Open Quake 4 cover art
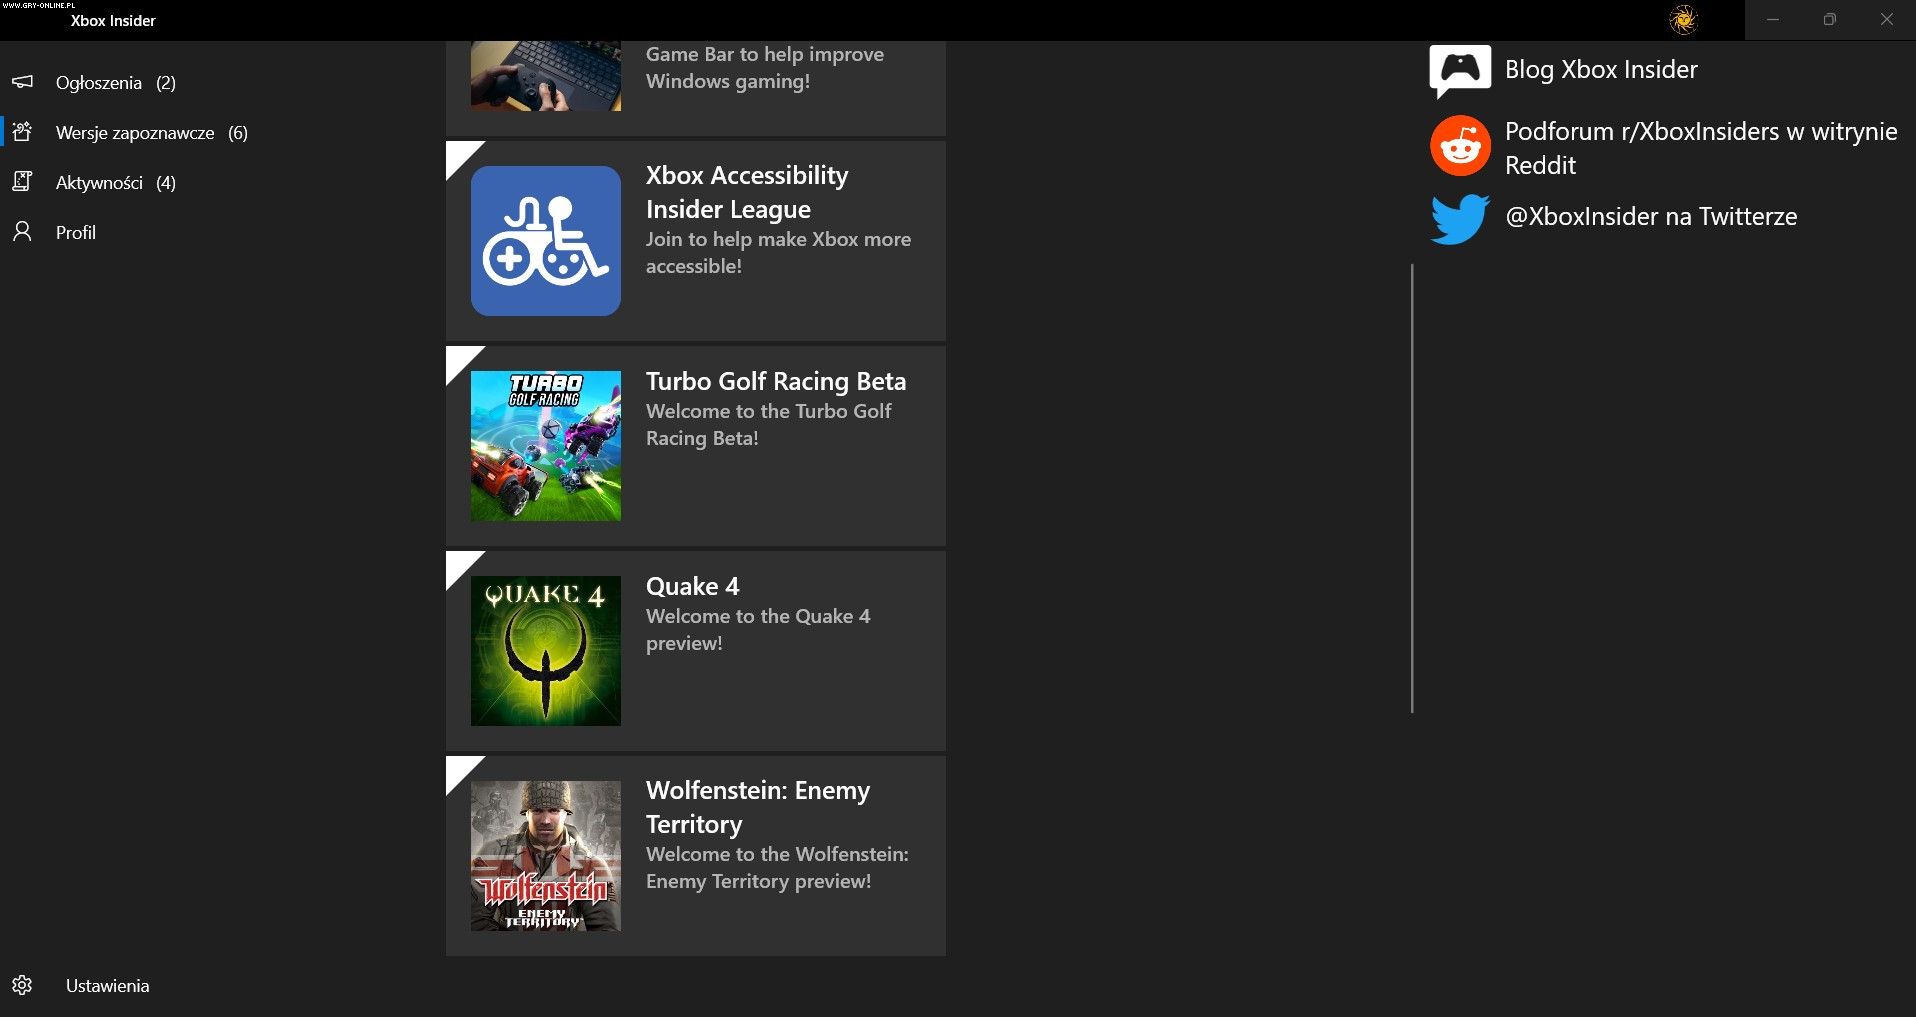The image size is (1916, 1017). coord(546,651)
